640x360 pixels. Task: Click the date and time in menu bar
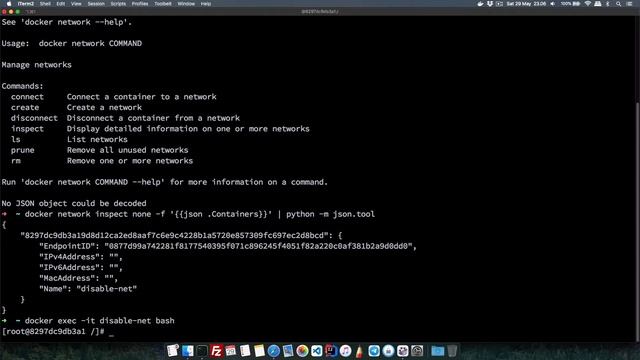(526, 4)
